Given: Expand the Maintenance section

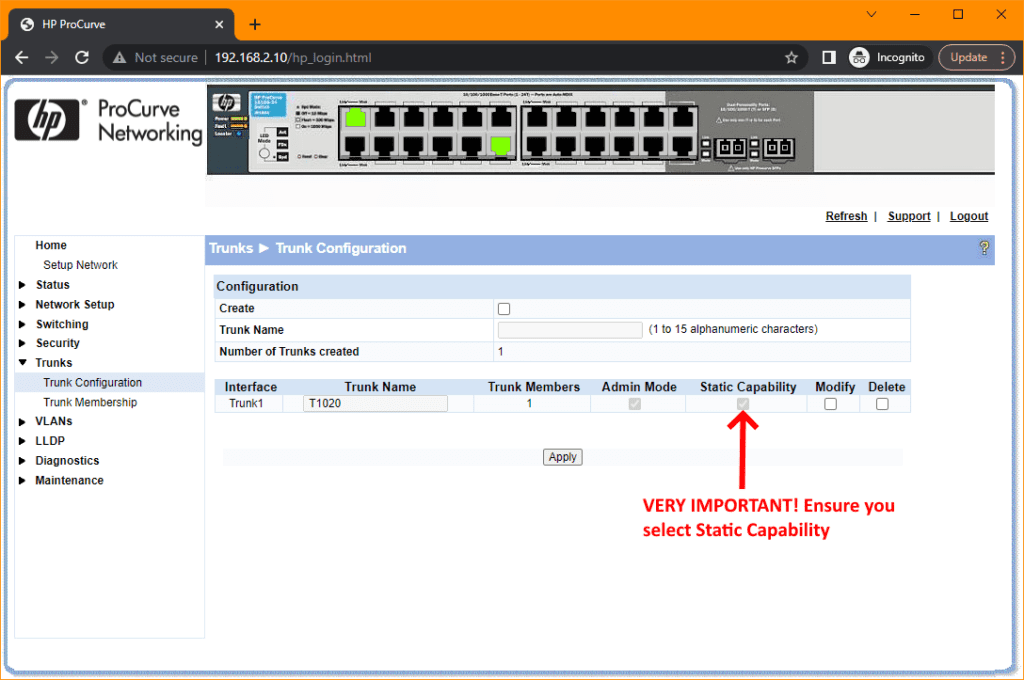Looking at the screenshot, I should pos(22,480).
